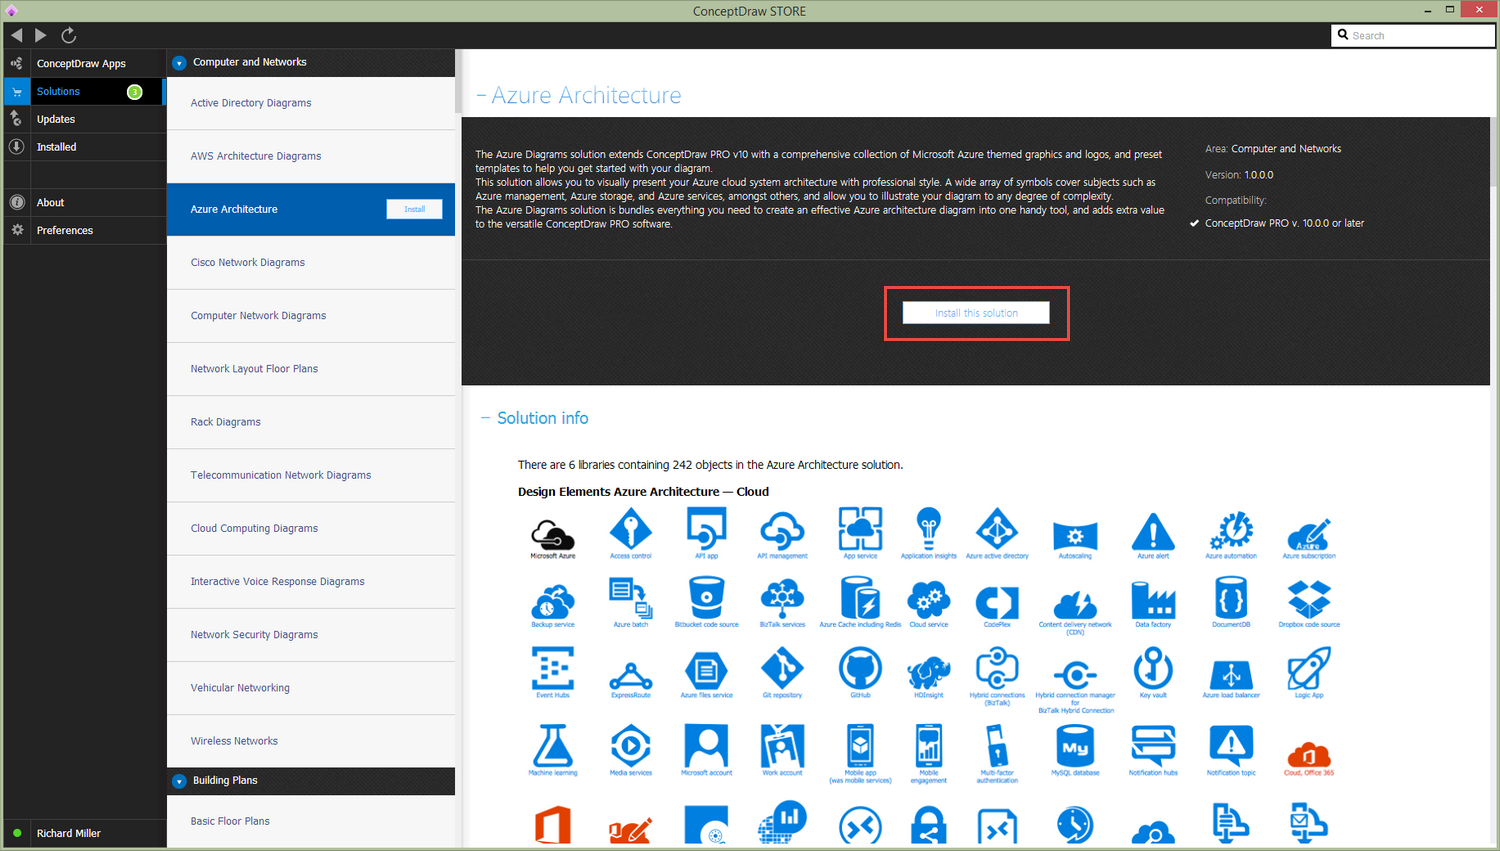Image resolution: width=1500 pixels, height=851 pixels.
Task: Switch to the Updates section
Action: click(58, 118)
